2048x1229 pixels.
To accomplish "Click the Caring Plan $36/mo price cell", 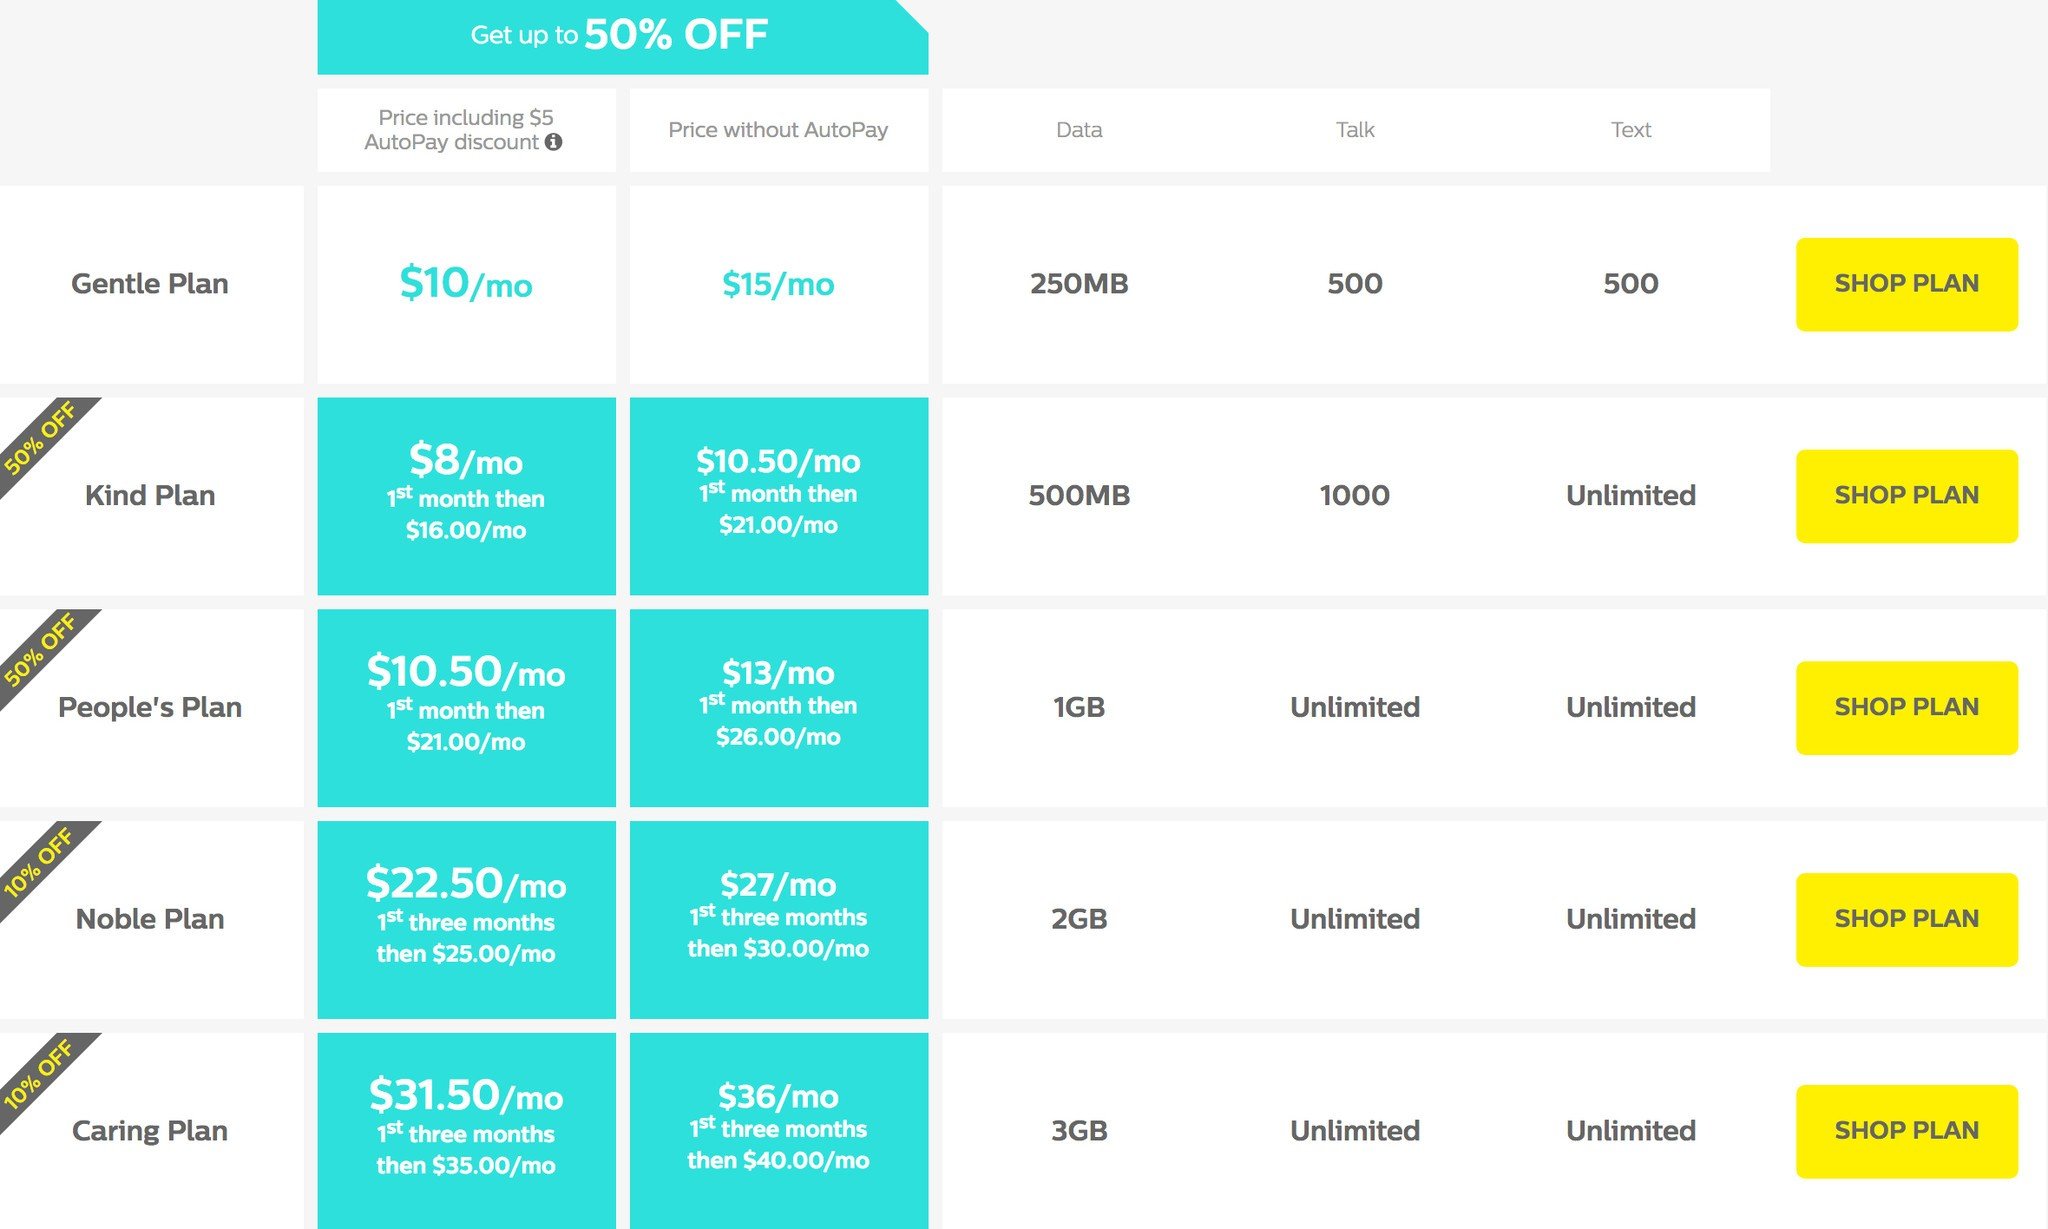I will click(x=778, y=1128).
